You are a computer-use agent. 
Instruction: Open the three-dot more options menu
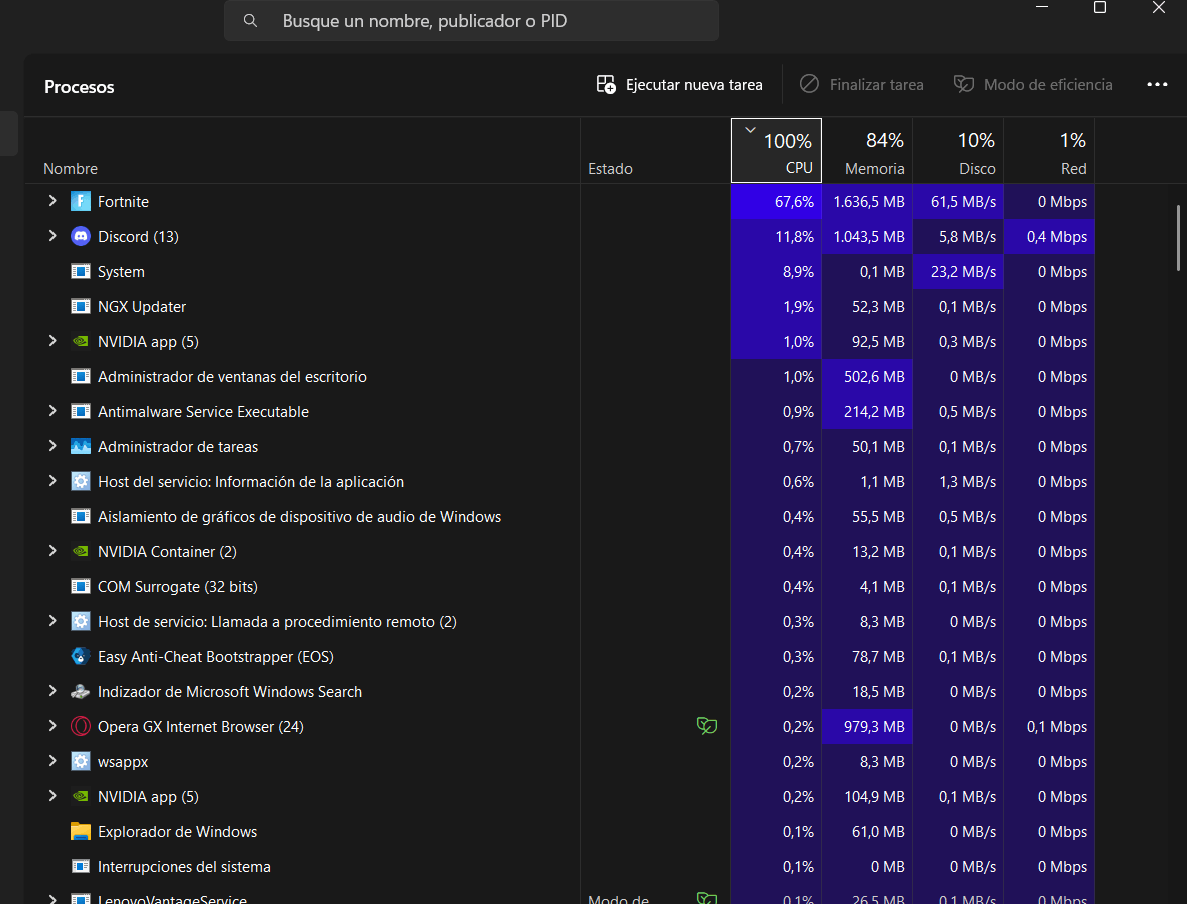tap(1157, 85)
